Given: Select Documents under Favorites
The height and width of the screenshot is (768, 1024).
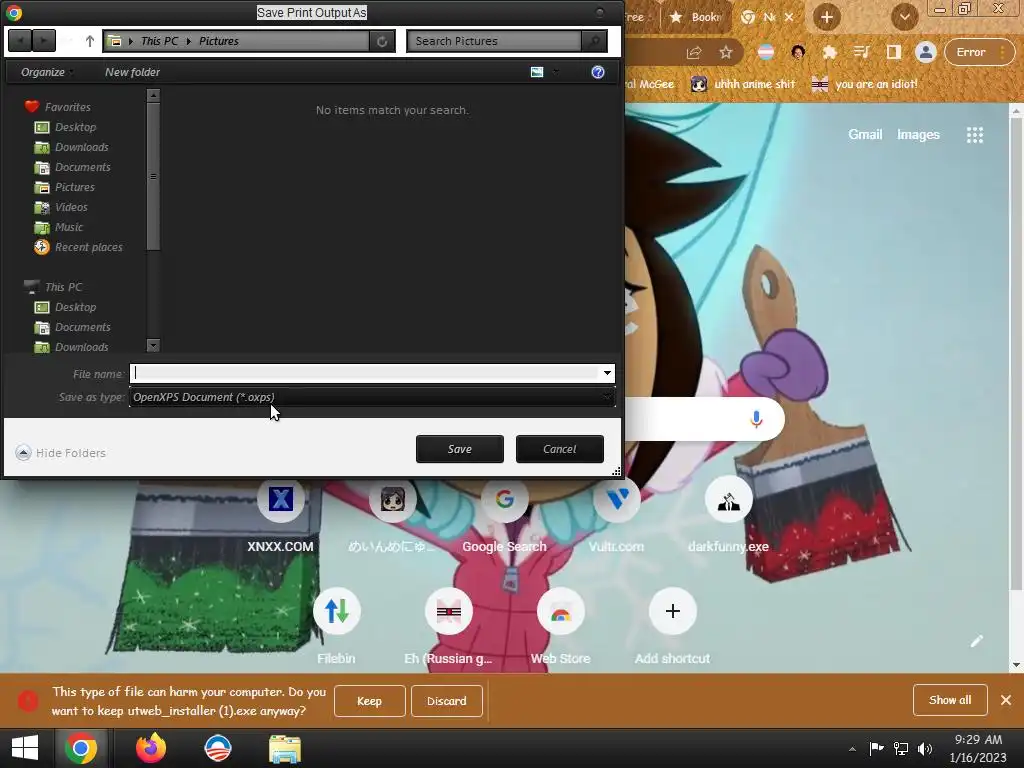Looking at the screenshot, I should click(x=72, y=167).
